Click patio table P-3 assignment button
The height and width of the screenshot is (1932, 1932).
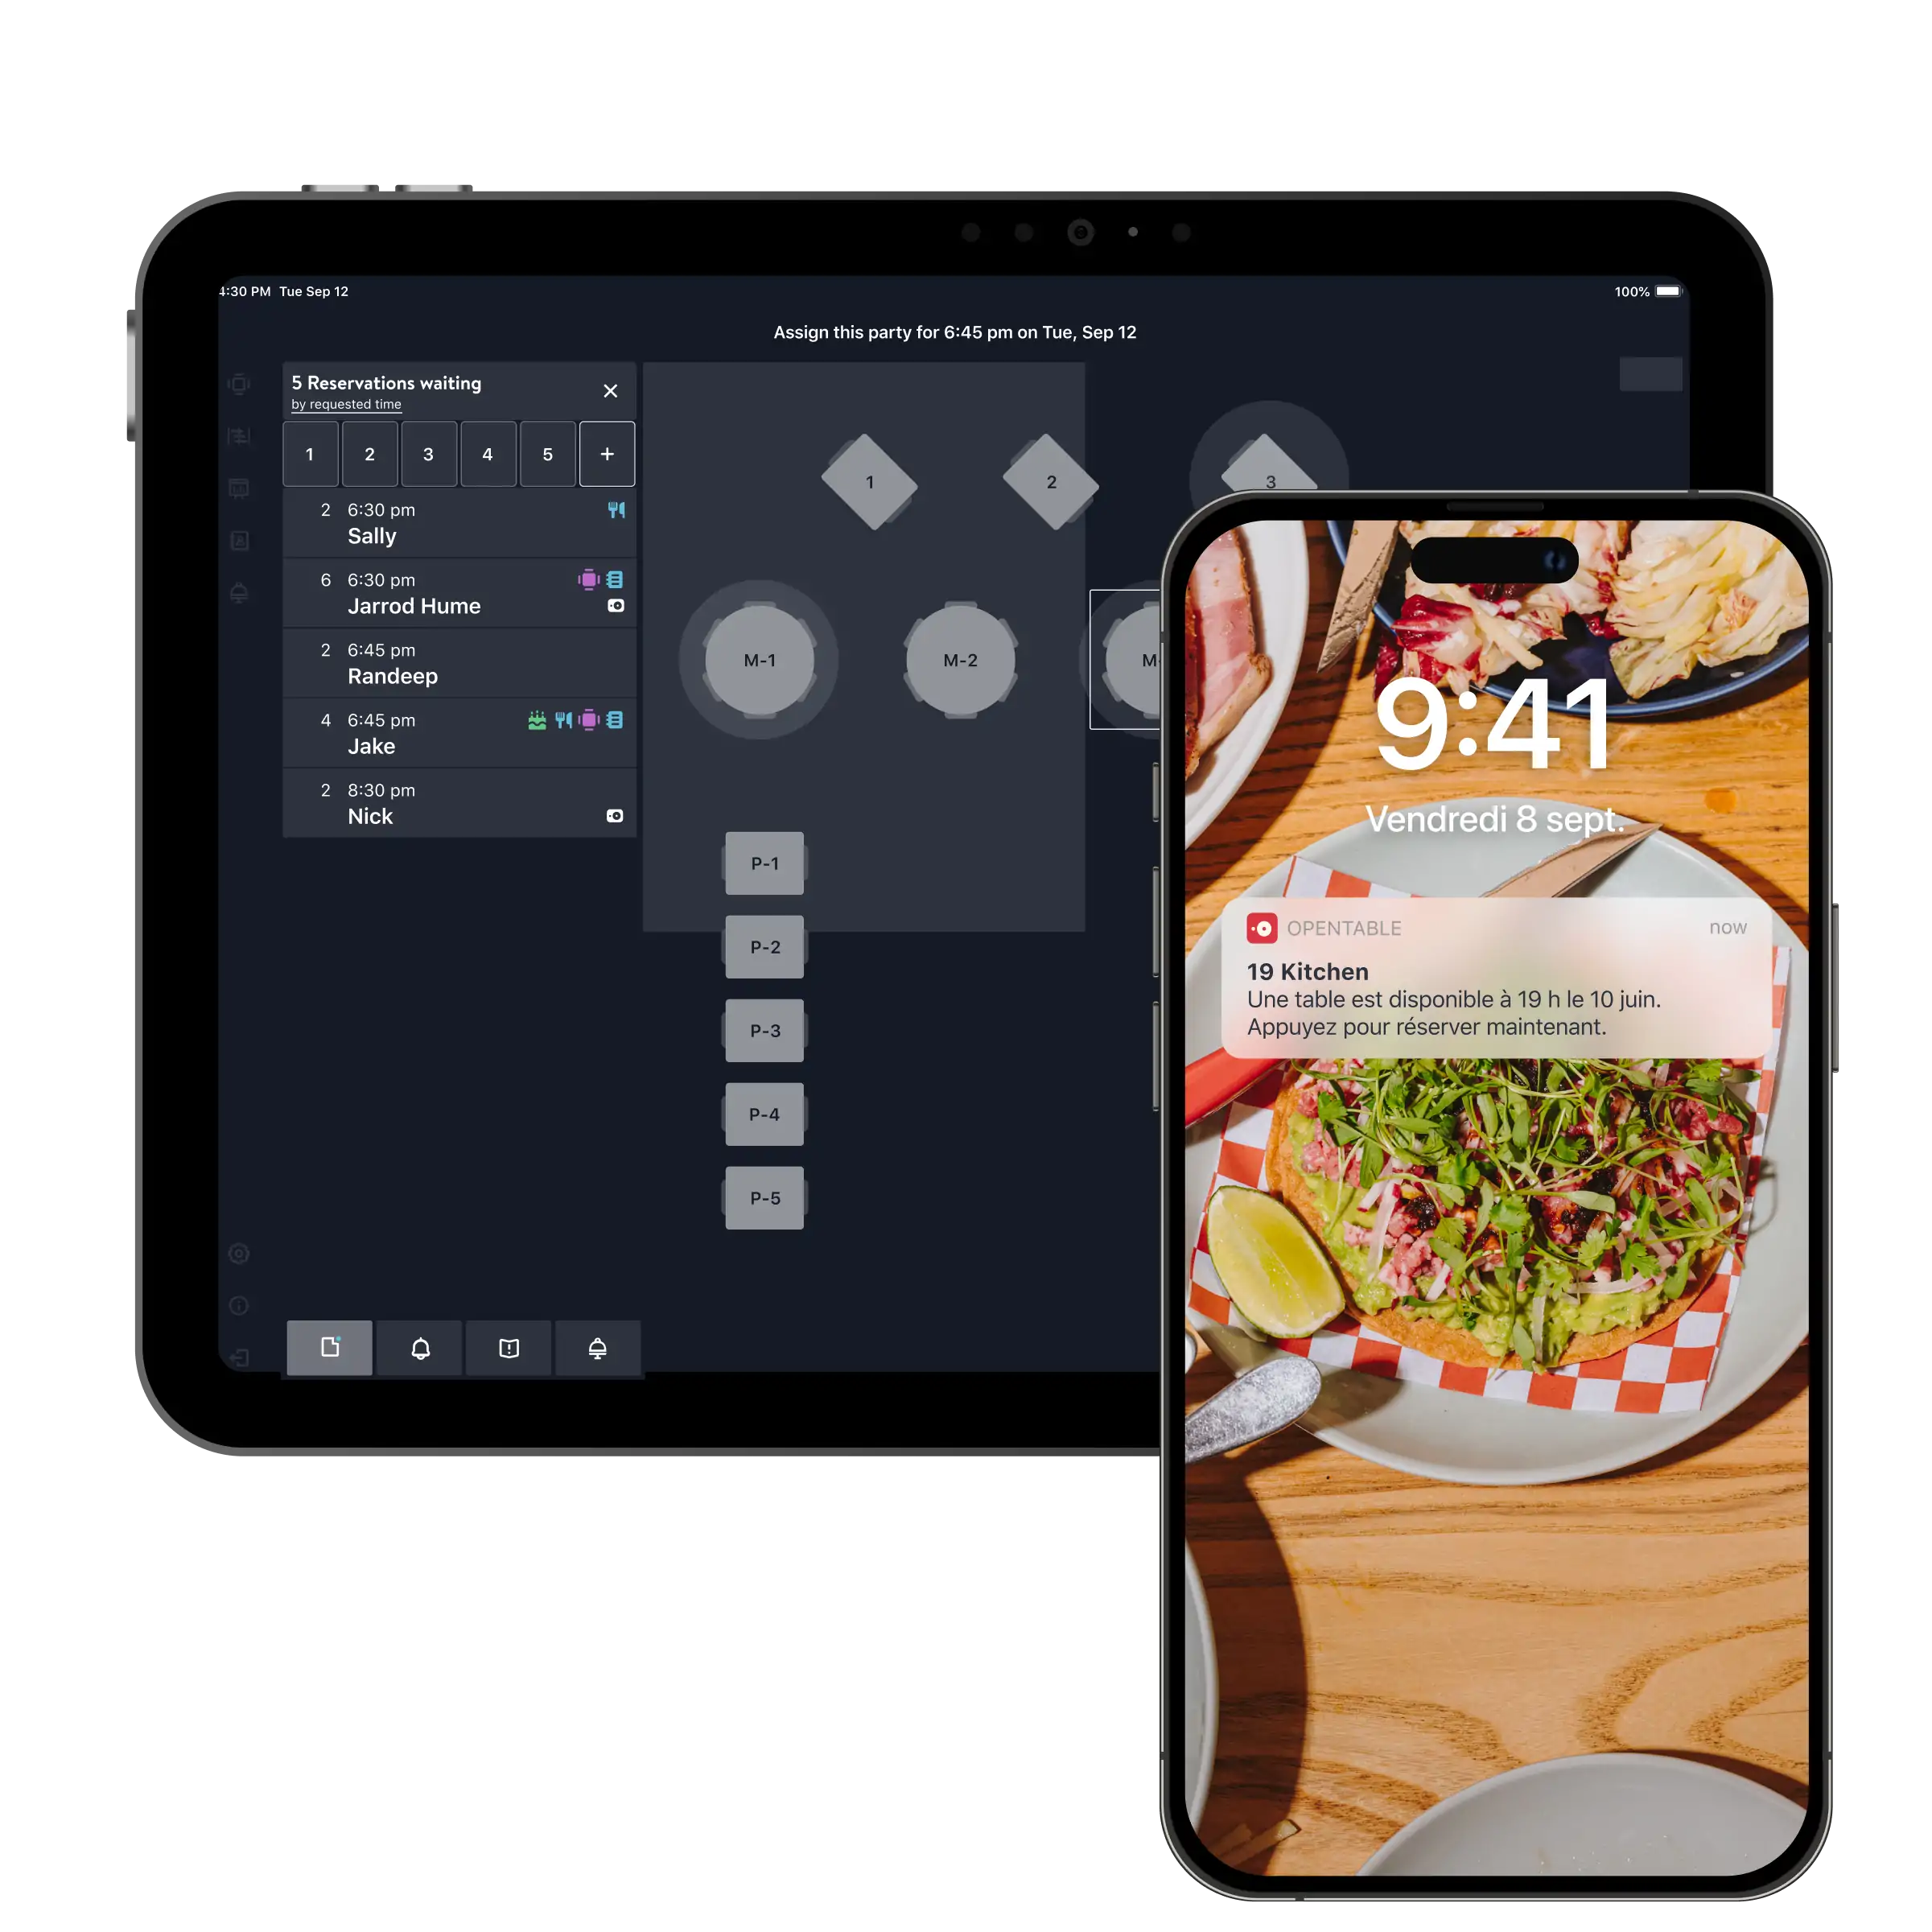click(x=764, y=1030)
